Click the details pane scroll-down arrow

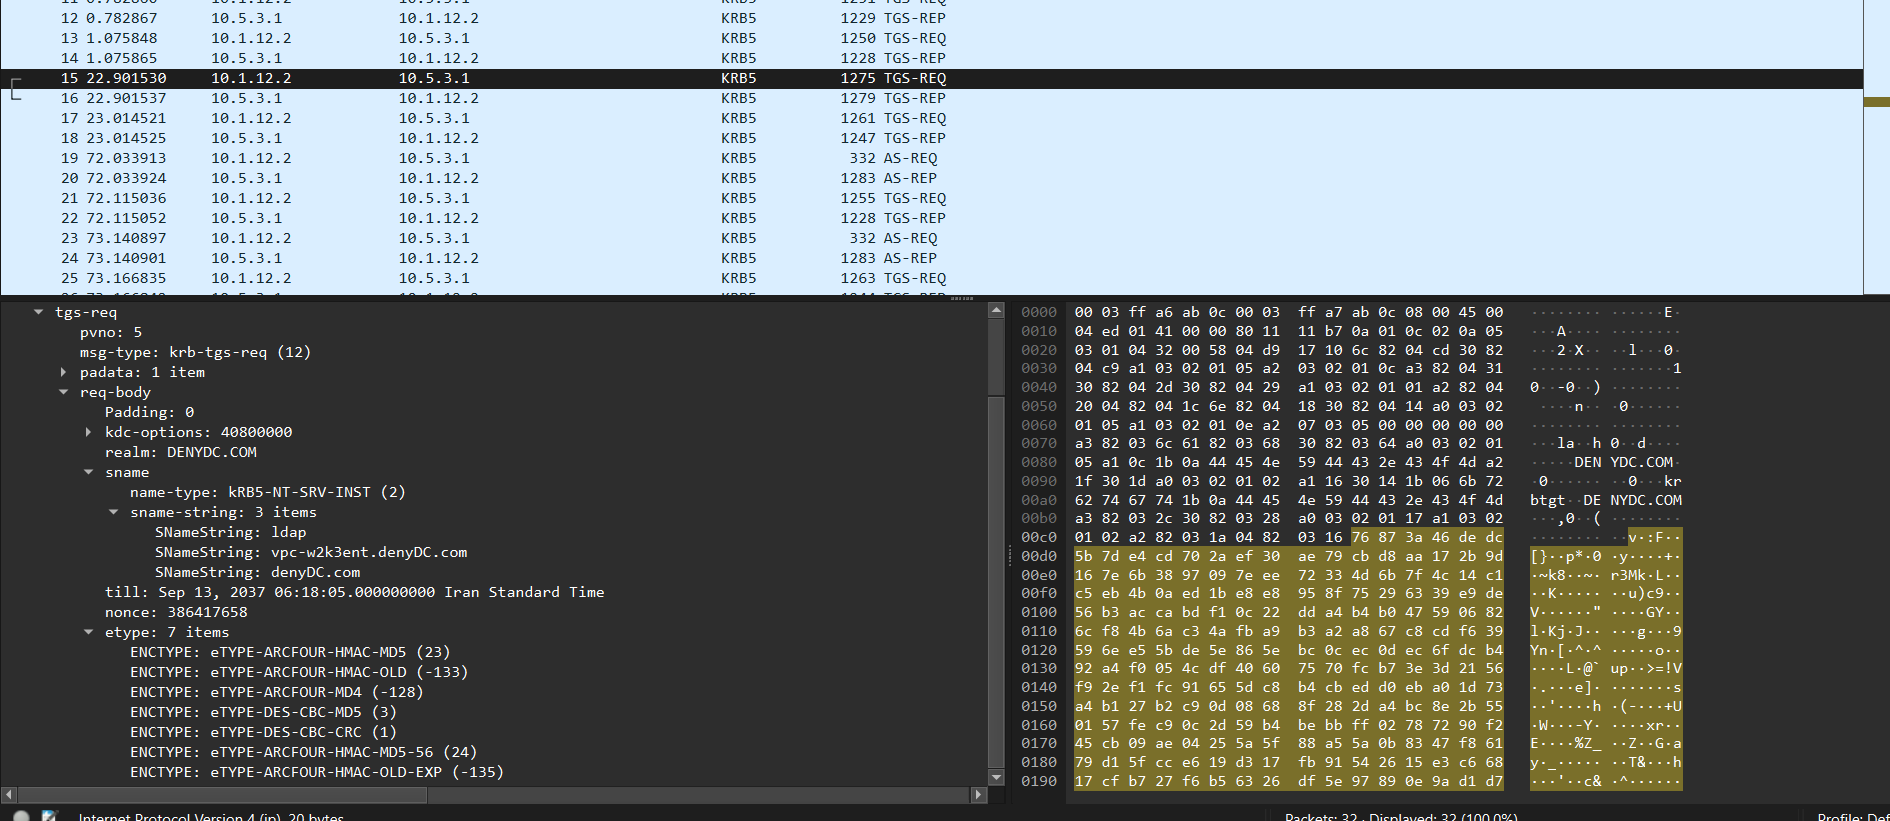[996, 777]
